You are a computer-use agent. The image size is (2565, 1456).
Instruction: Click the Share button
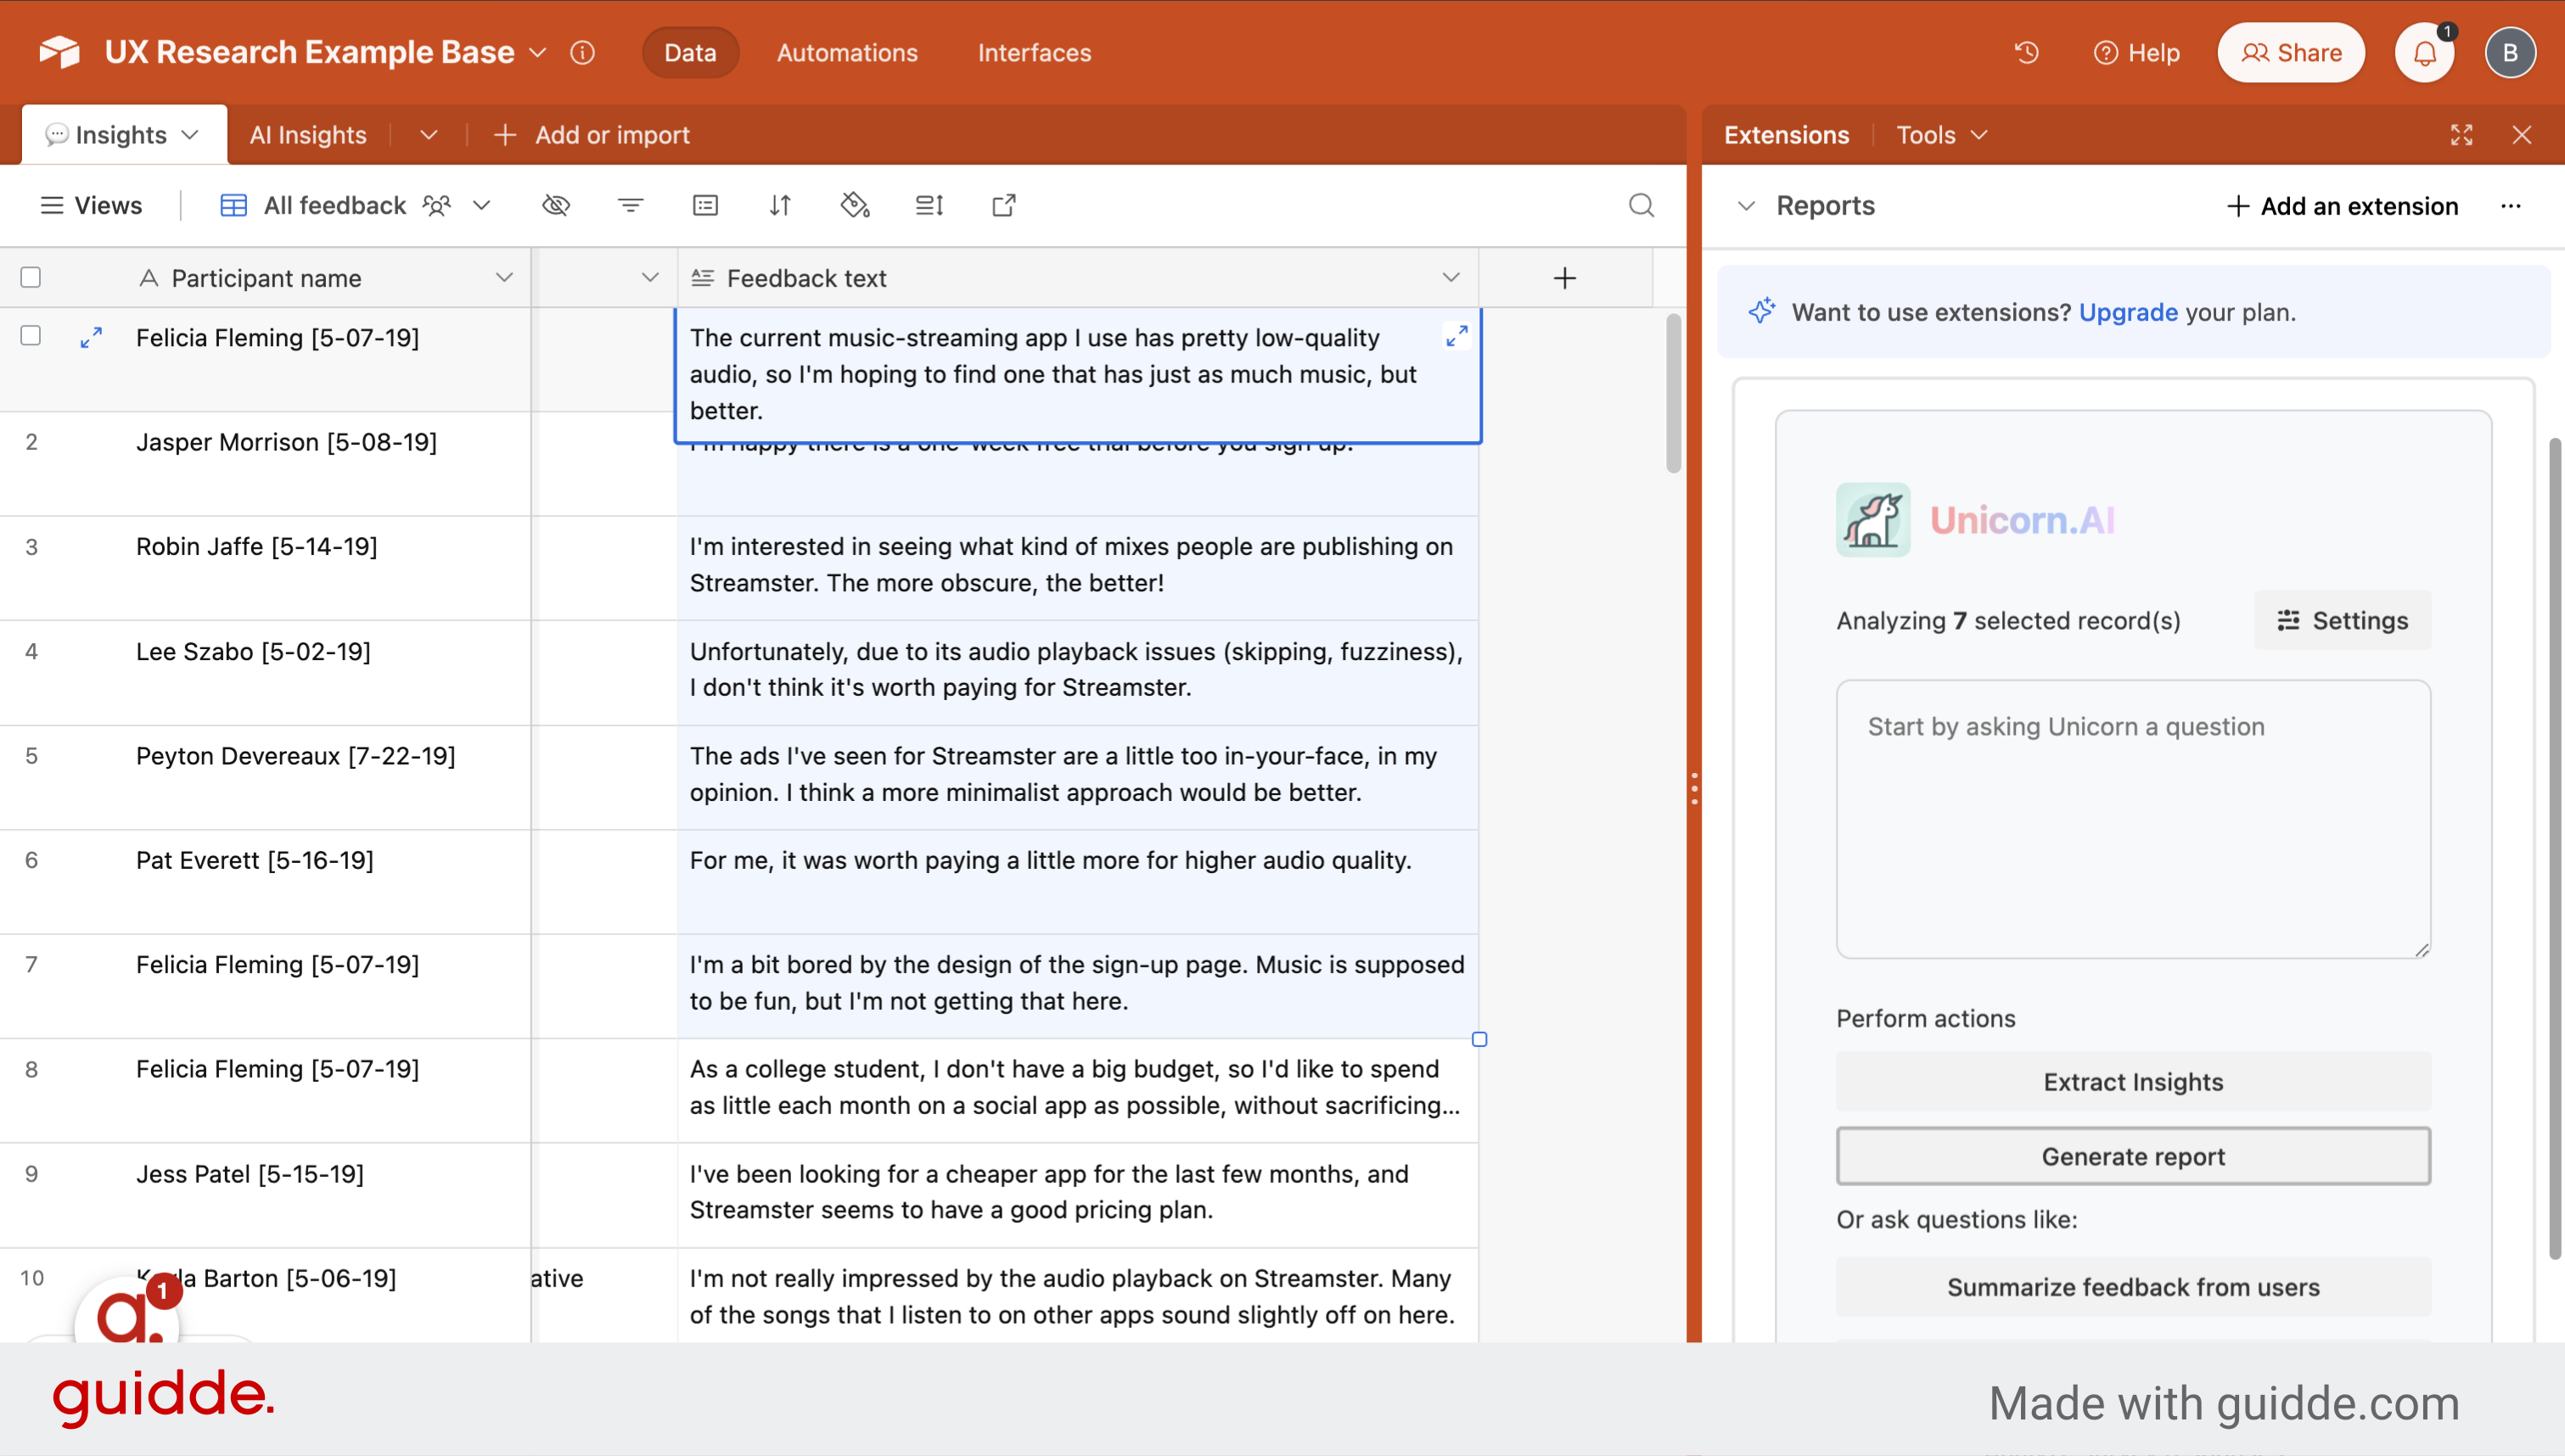[2291, 53]
